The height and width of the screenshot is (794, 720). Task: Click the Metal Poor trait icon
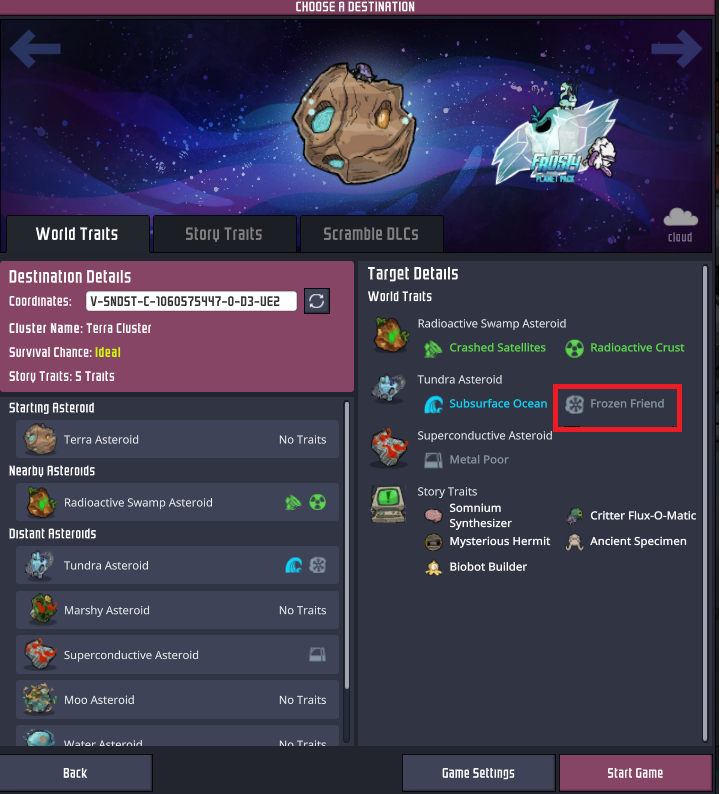[x=433, y=460]
